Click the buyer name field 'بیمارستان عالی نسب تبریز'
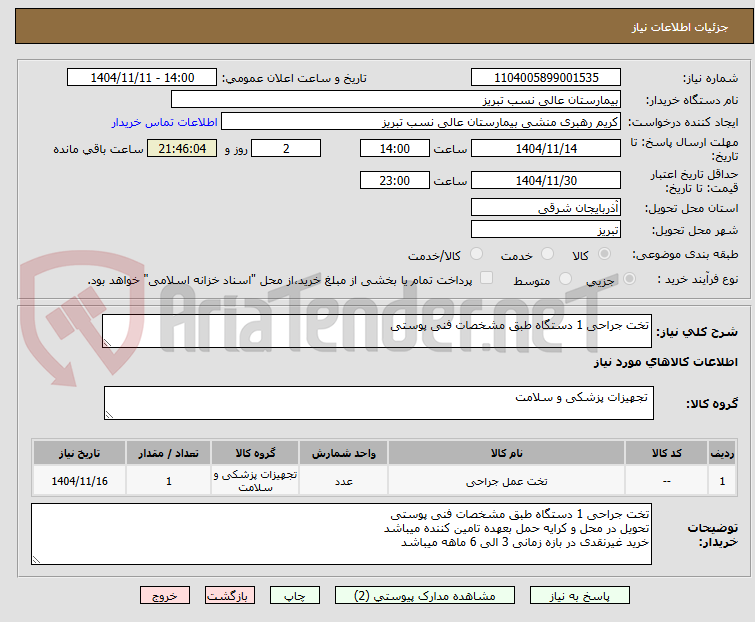The image size is (755, 622). (396, 99)
